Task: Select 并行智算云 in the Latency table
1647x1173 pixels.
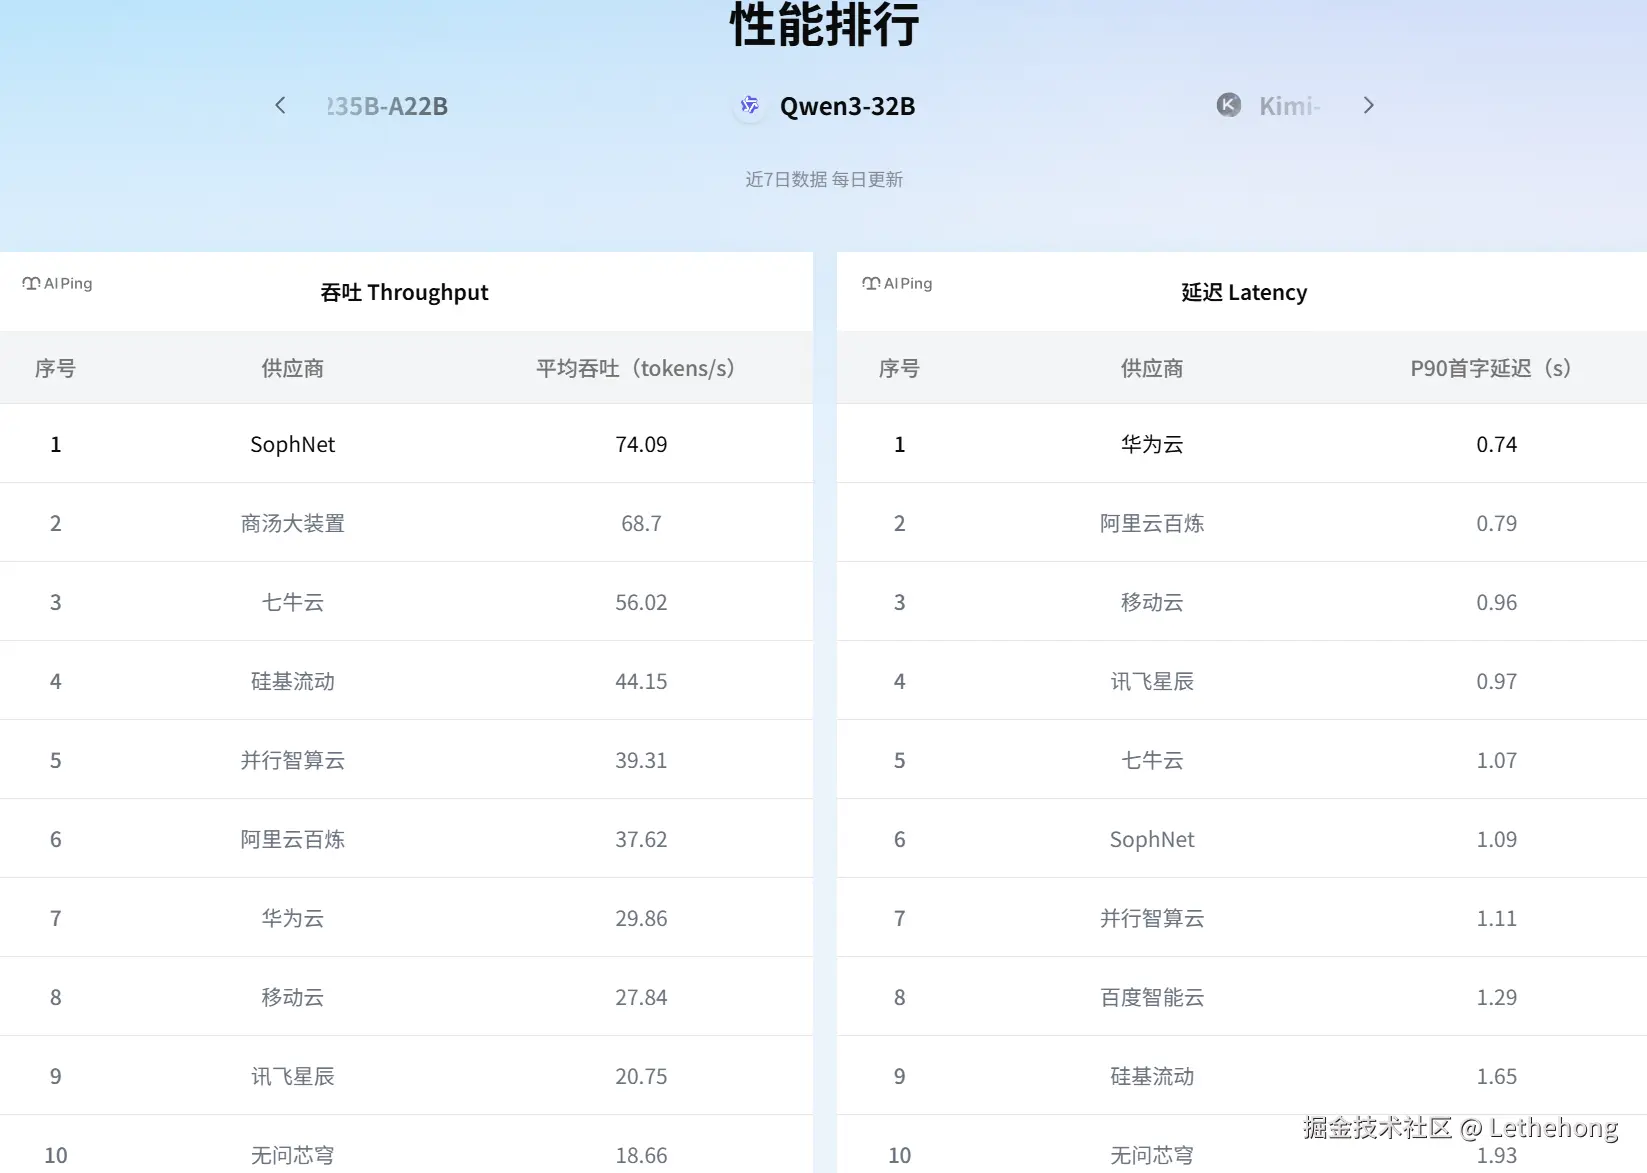Action: [x=1152, y=918]
